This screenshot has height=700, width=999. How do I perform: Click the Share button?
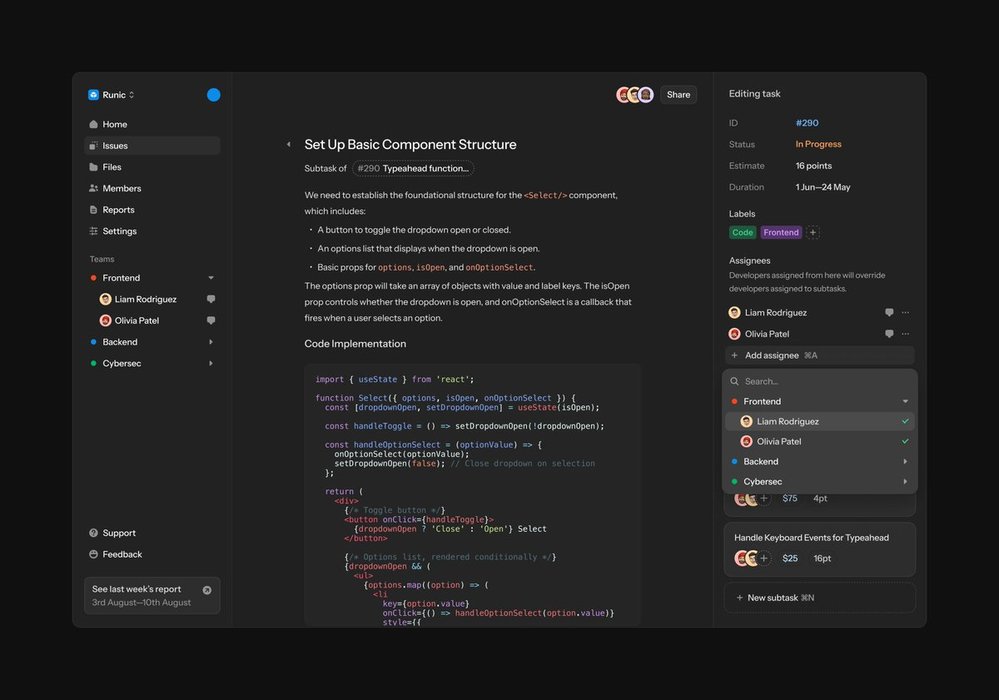[x=678, y=95]
